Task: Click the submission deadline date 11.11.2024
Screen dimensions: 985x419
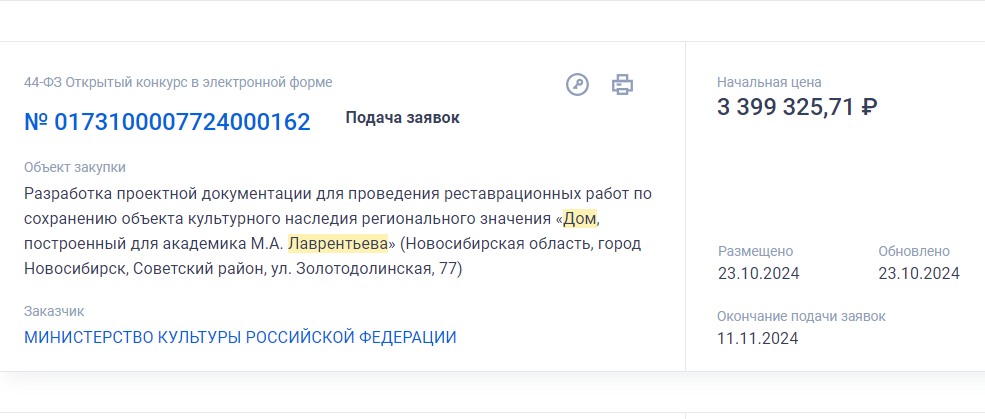Action: (757, 338)
